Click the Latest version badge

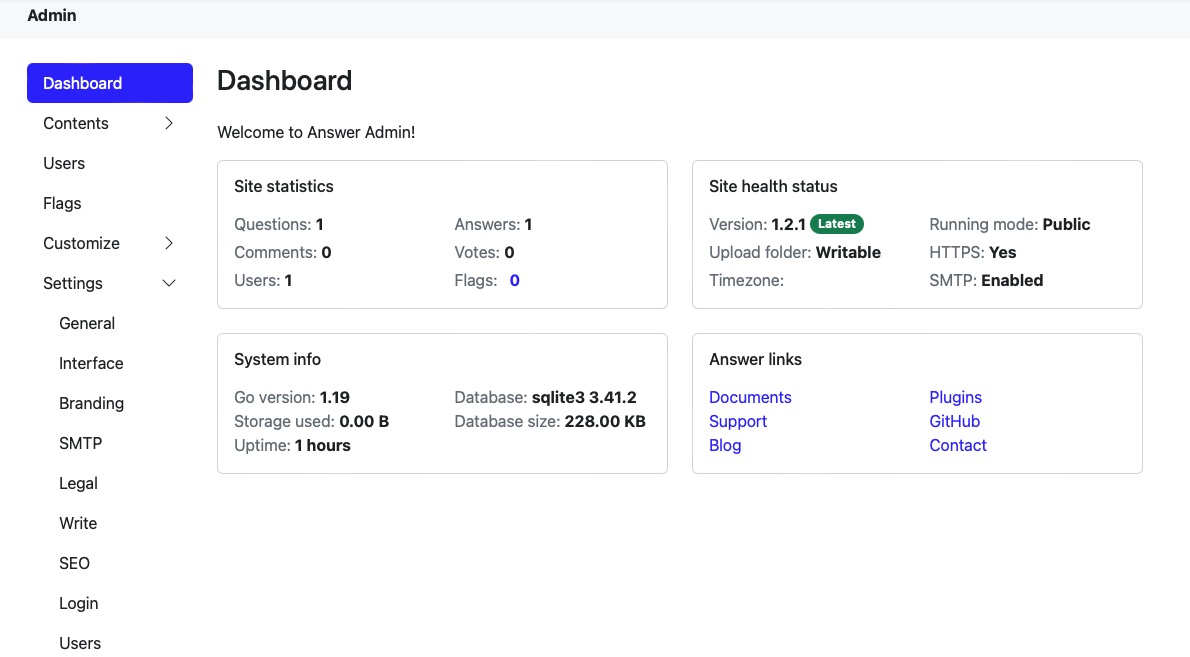click(x=836, y=224)
